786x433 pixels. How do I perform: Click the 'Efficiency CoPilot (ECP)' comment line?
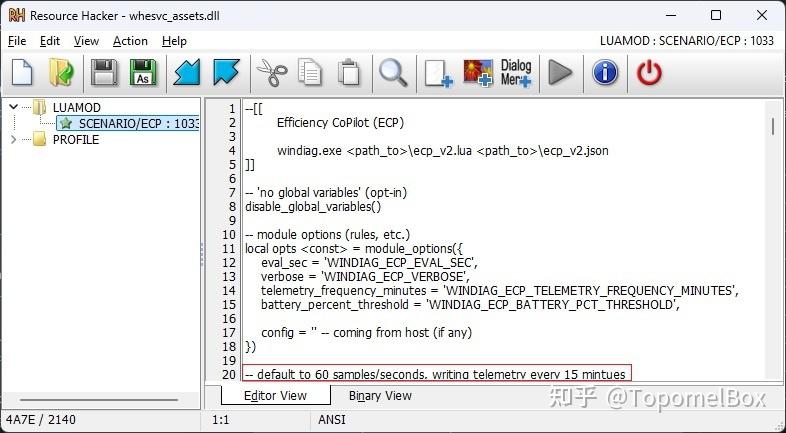coord(340,122)
